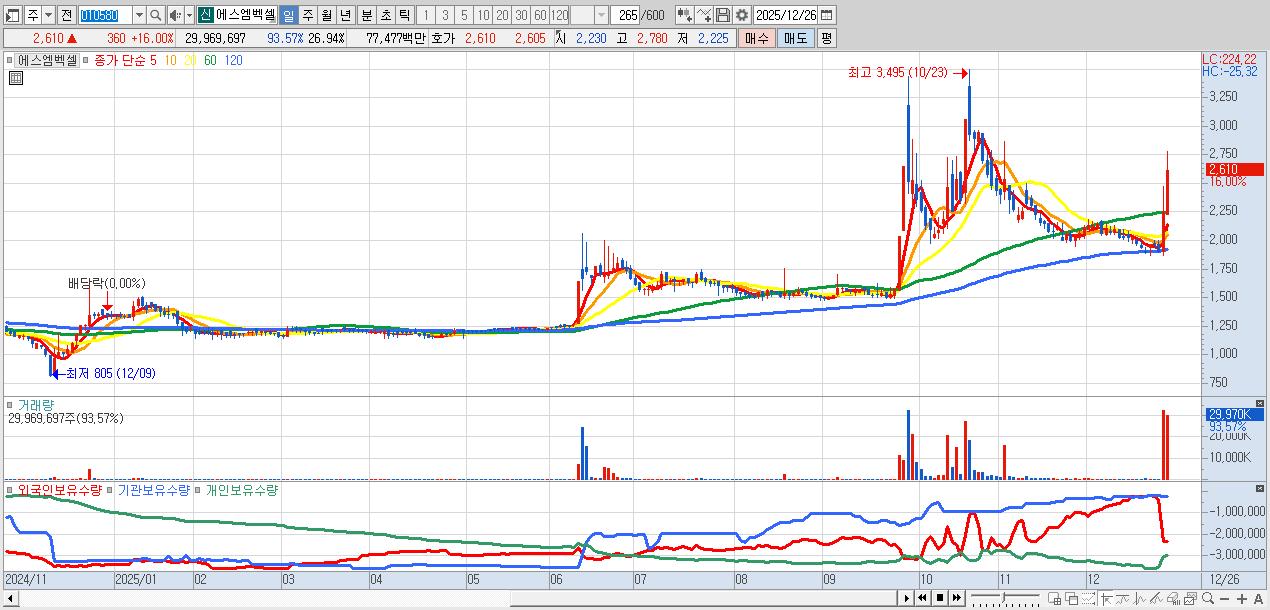
Task: Click the add candlestick chart icon
Action: [684, 15]
